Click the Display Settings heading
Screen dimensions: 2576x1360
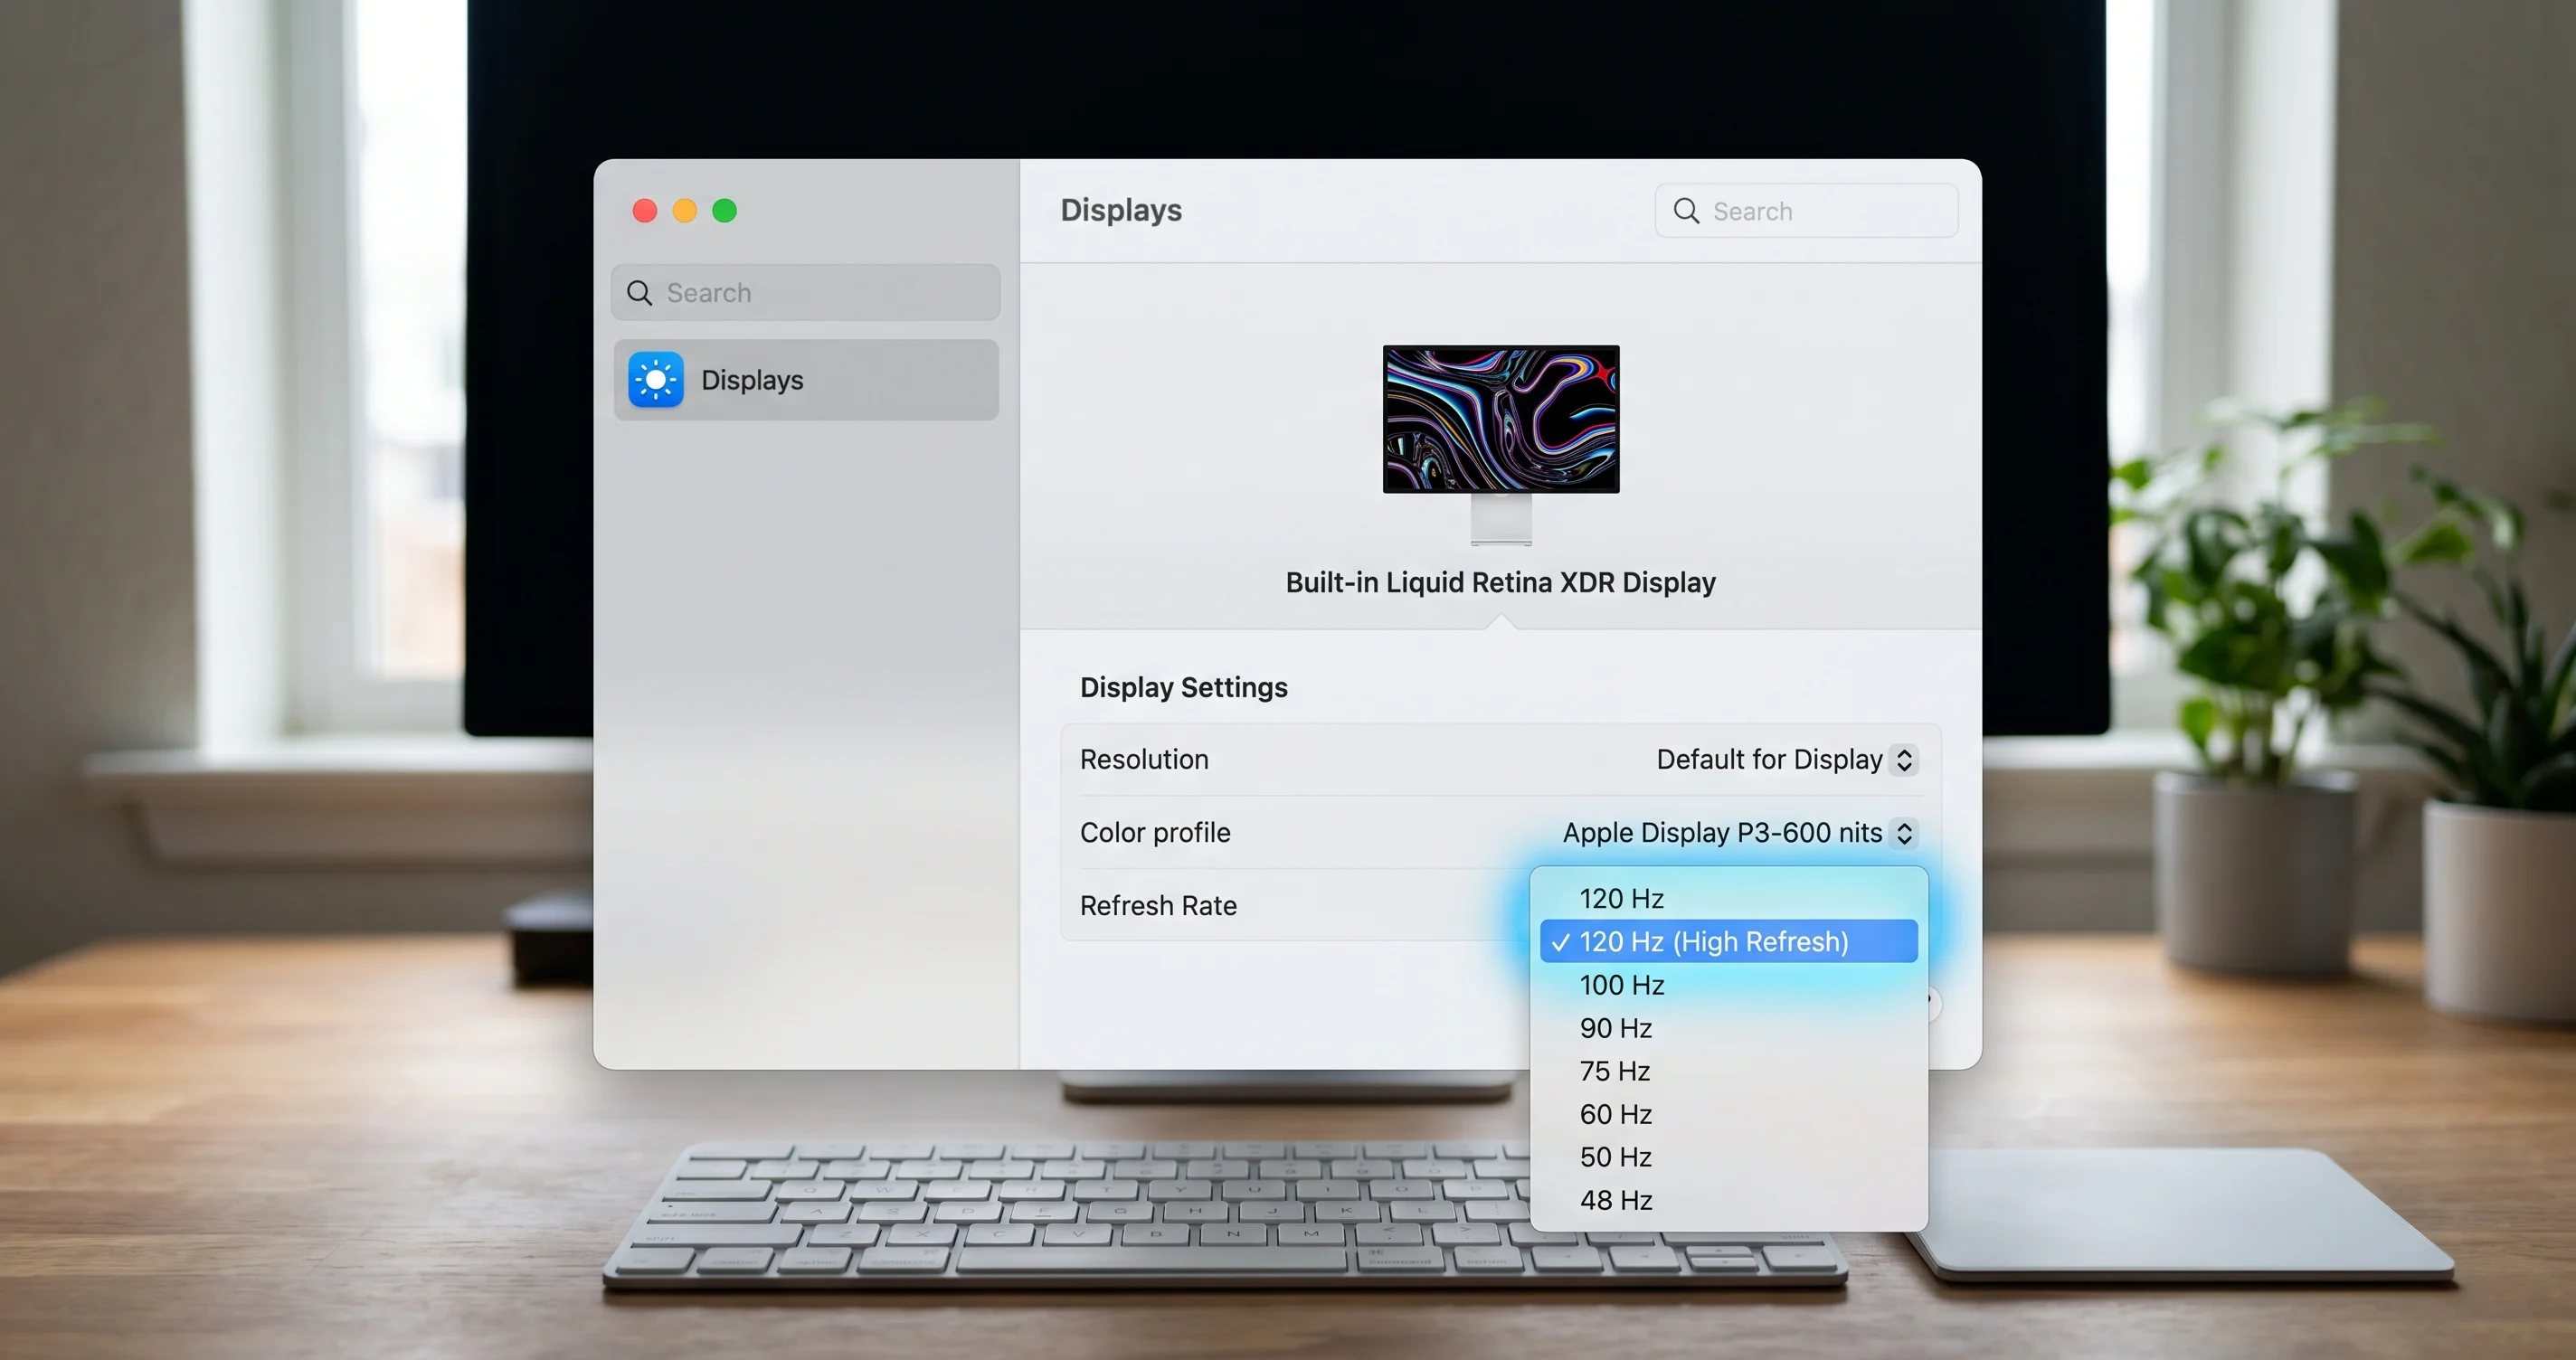tap(1184, 688)
